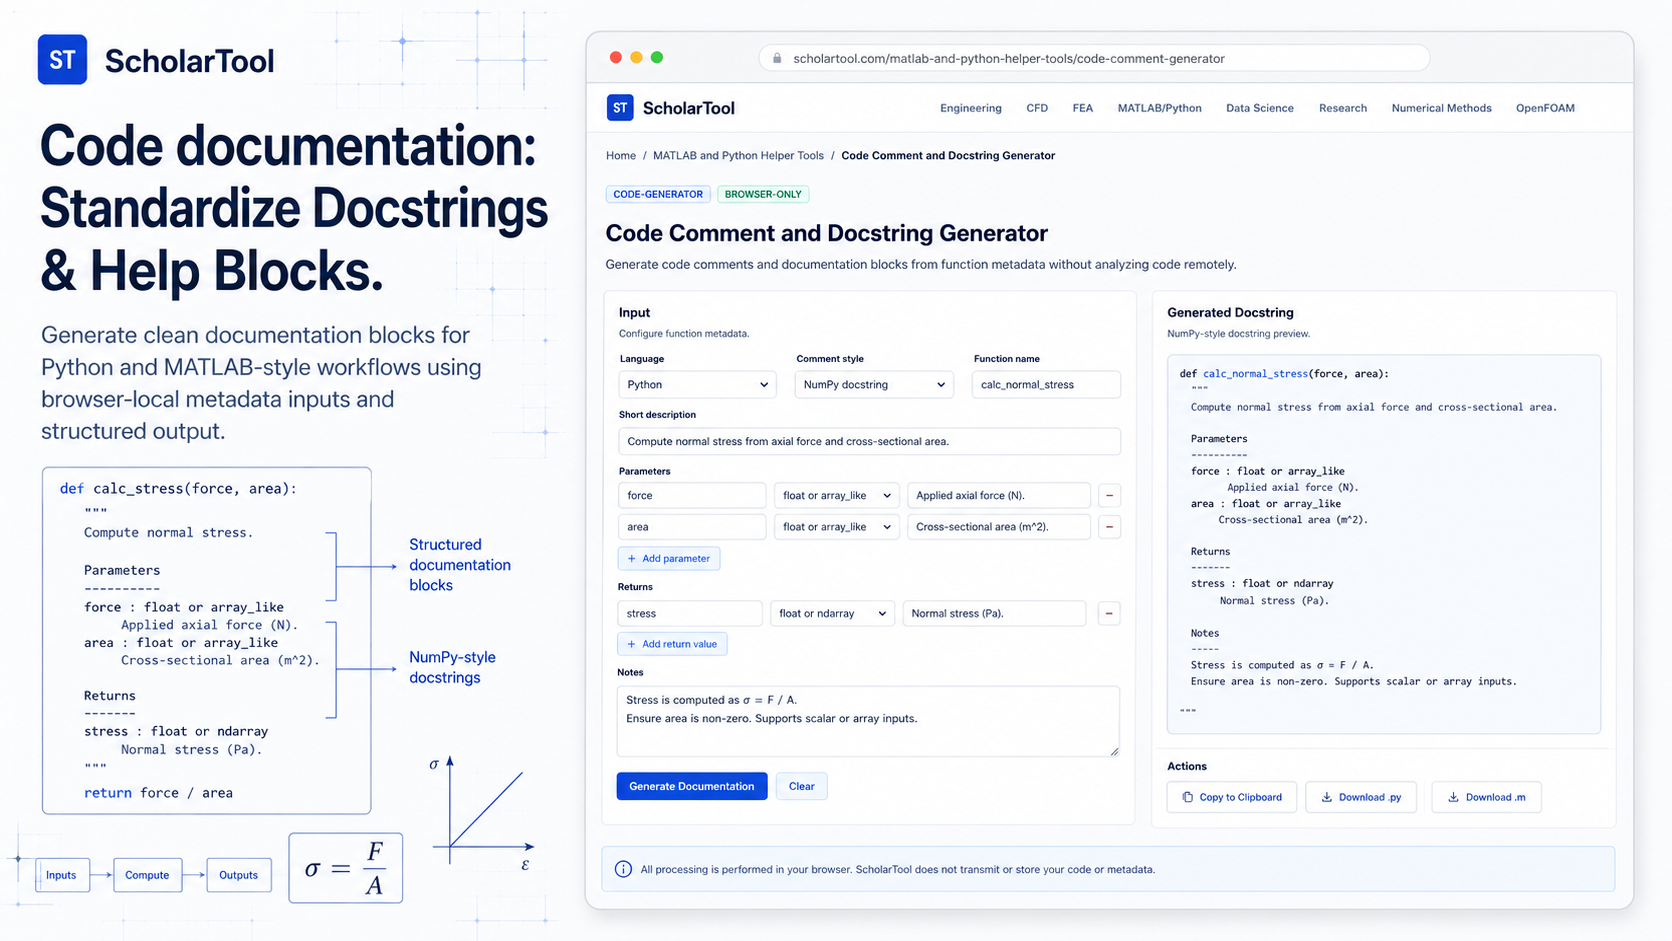Click the Outputs box in flow diagram
This screenshot has height=941, width=1672.
(x=238, y=875)
